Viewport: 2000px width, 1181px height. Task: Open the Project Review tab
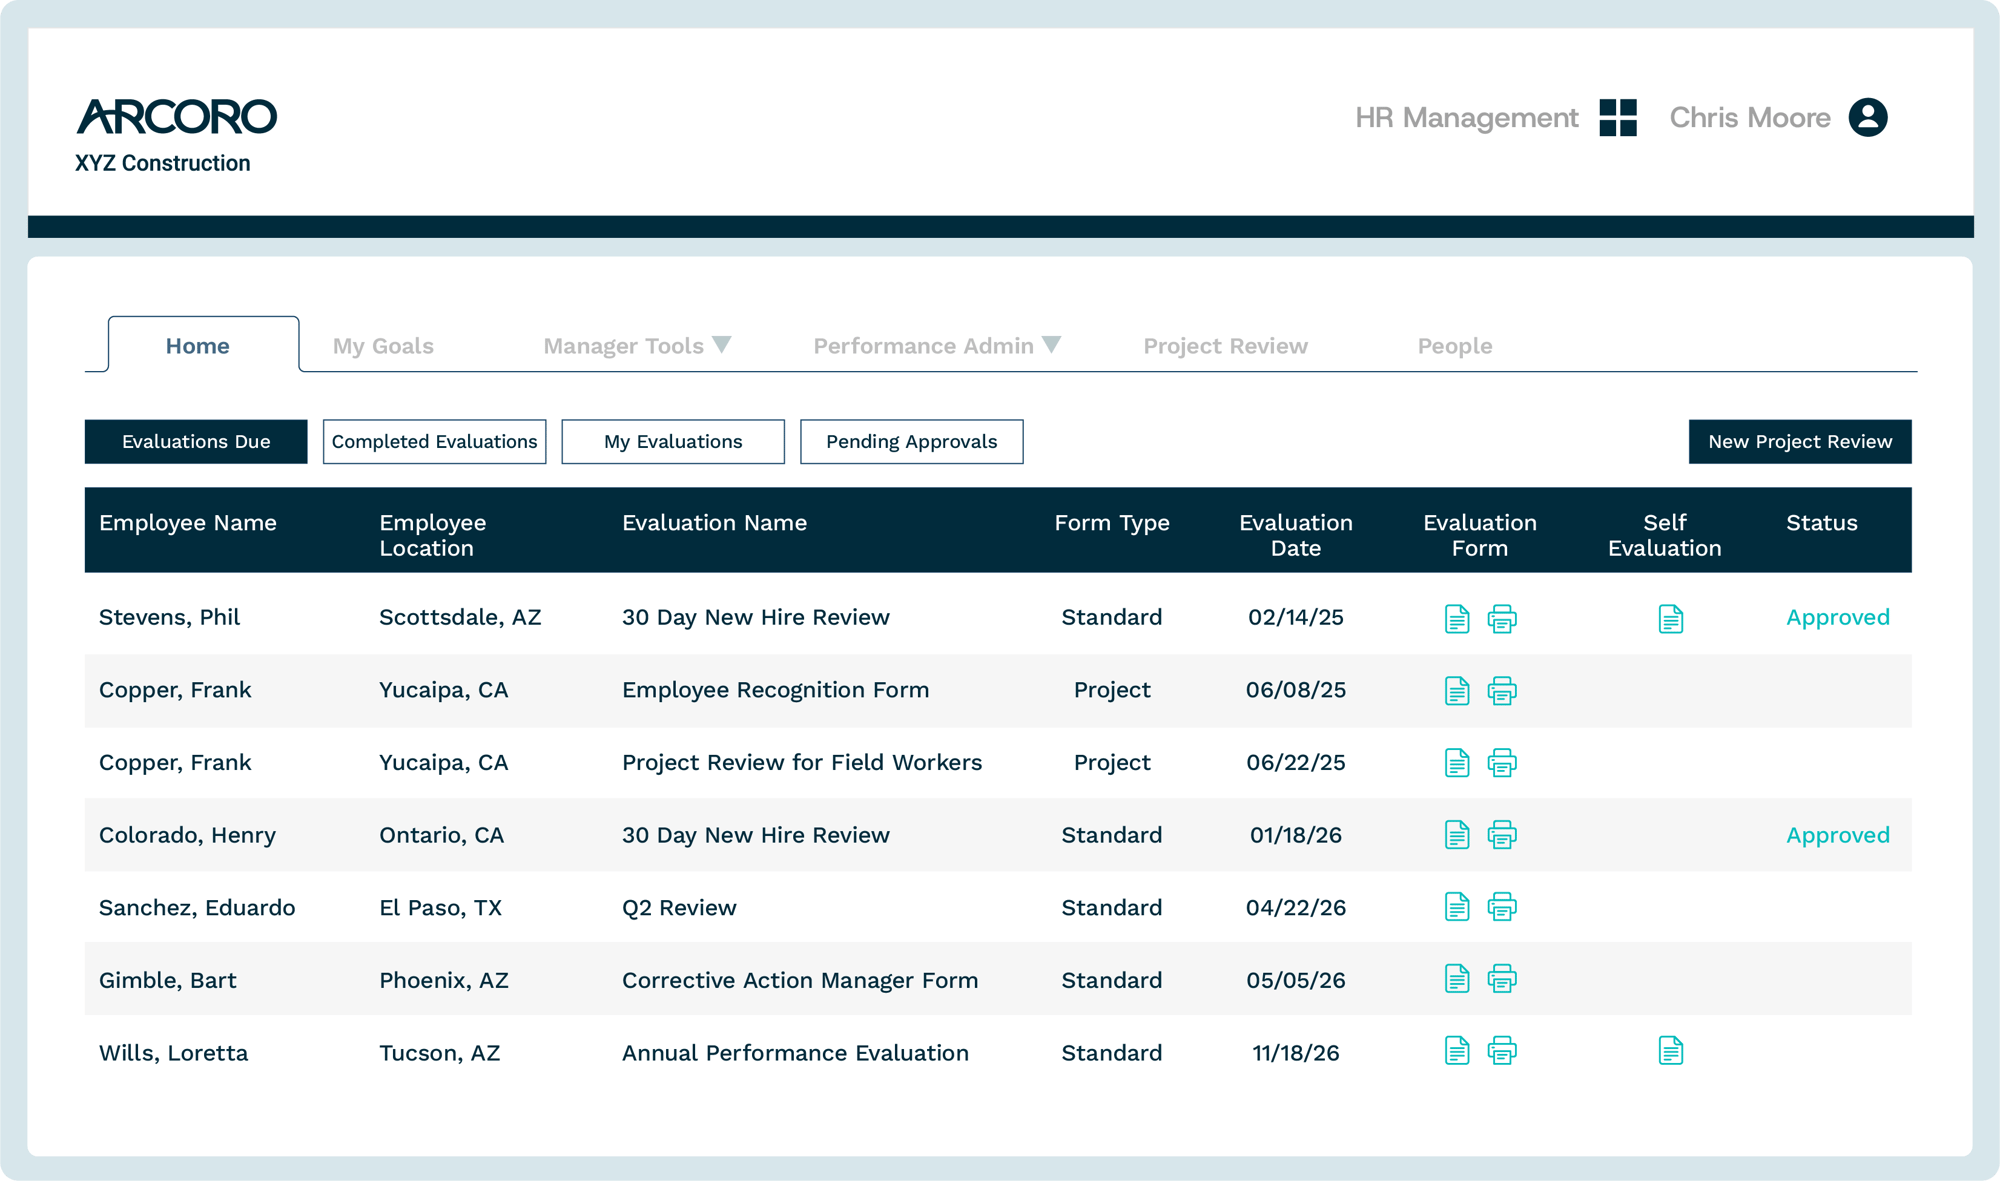[1225, 346]
